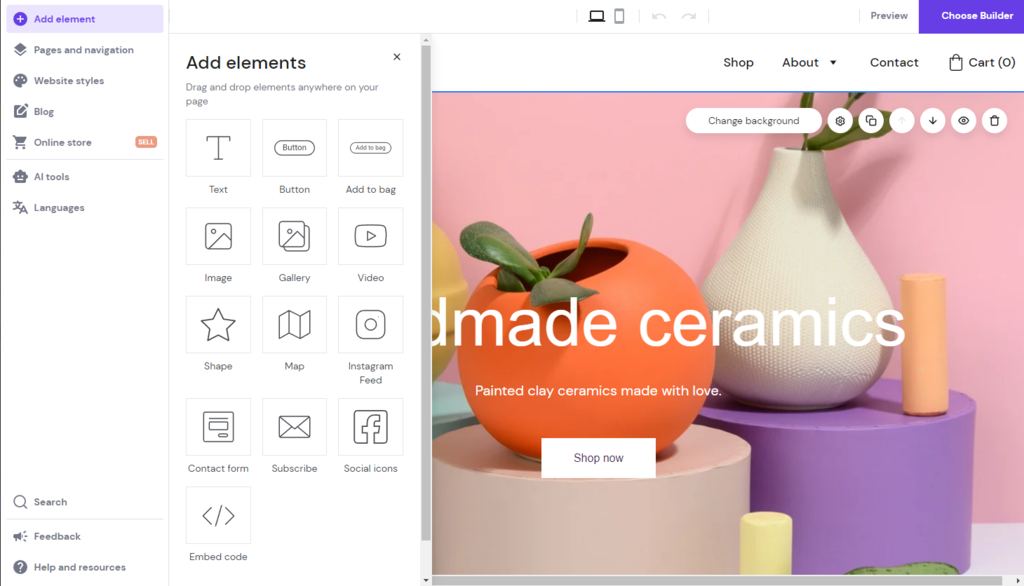
Task: Add an Image element
Action: [218, 236]
